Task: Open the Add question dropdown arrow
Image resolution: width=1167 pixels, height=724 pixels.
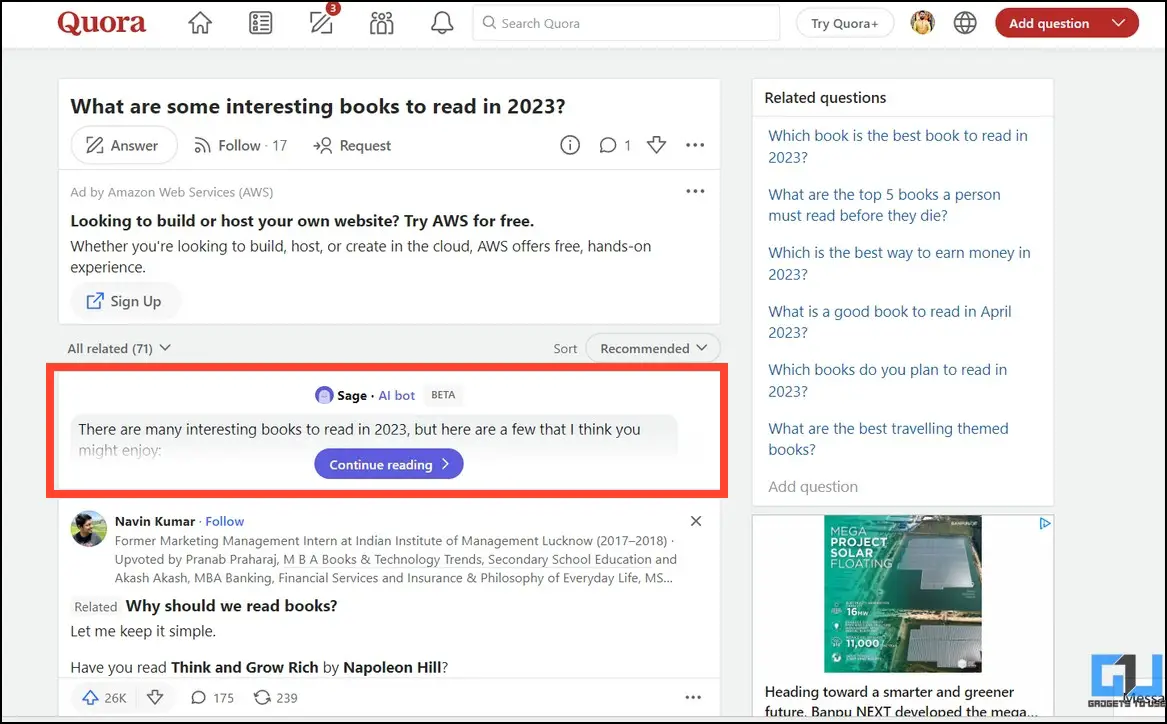Action: (x=1119, y=23)
